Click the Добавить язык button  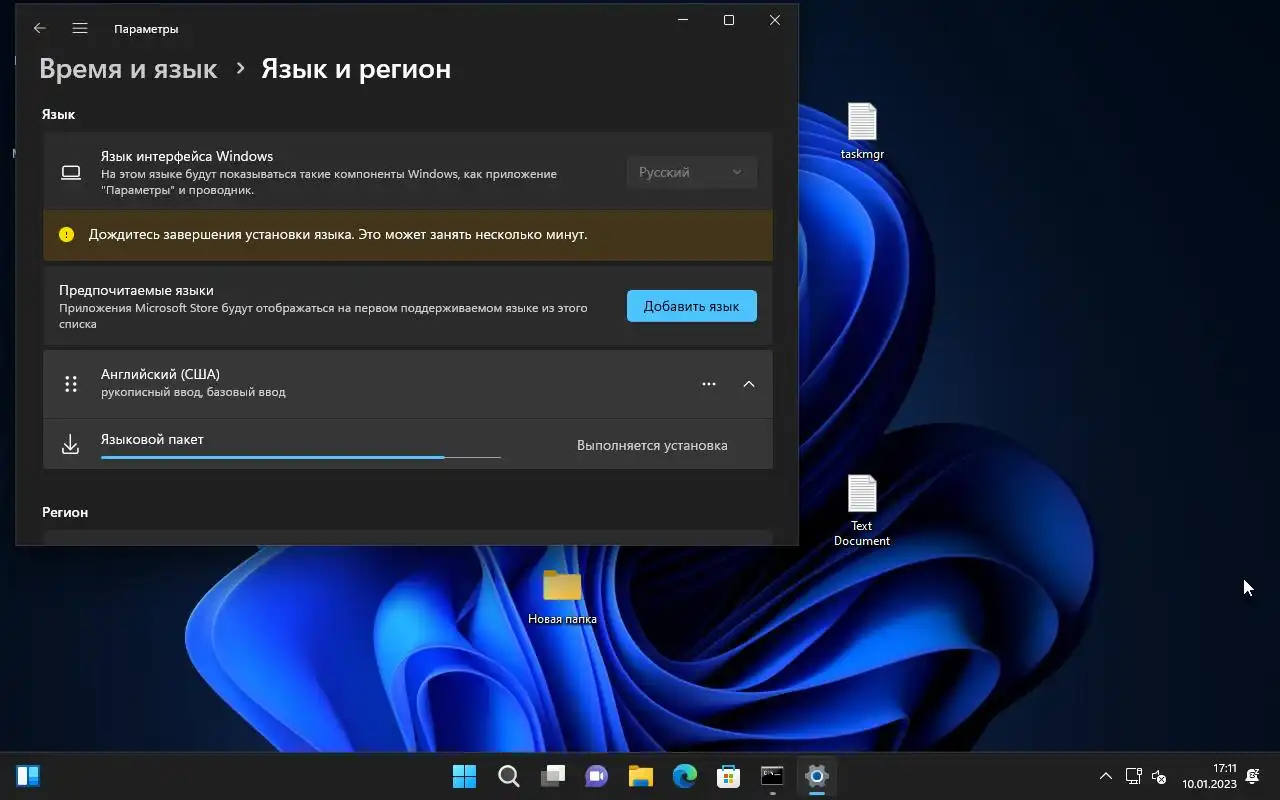point(692,306)
